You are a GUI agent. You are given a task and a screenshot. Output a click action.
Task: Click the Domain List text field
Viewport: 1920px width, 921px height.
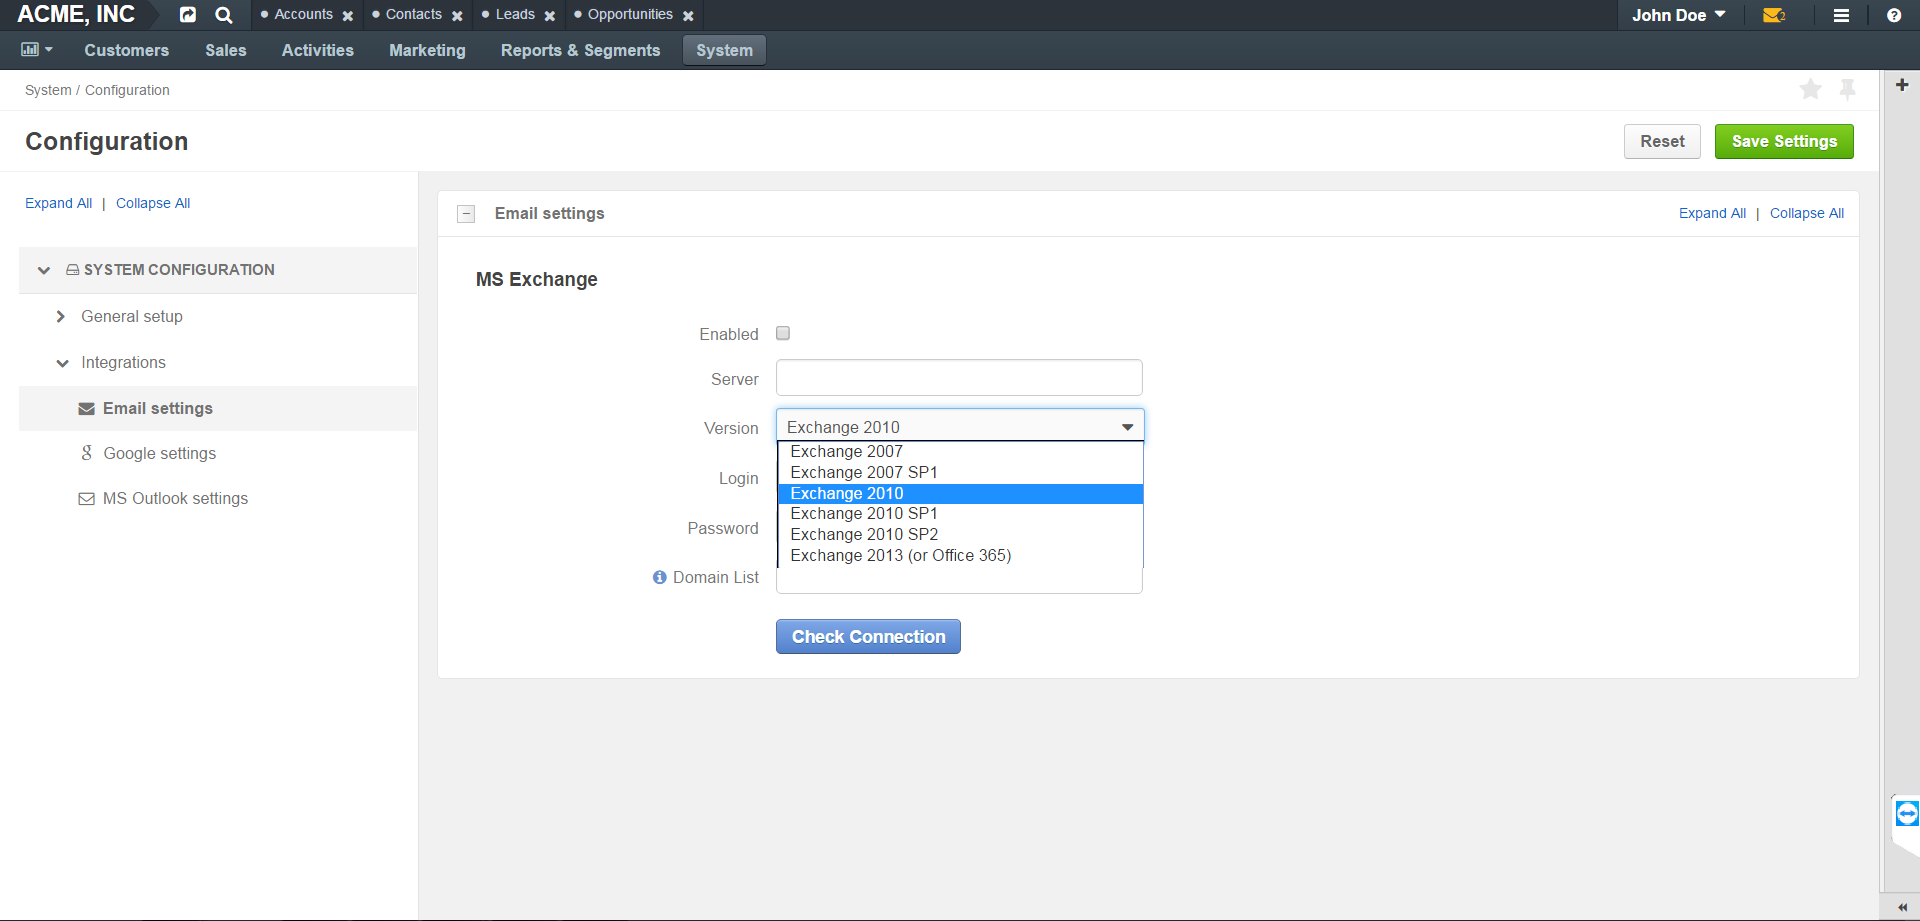(x=959, y=580)
